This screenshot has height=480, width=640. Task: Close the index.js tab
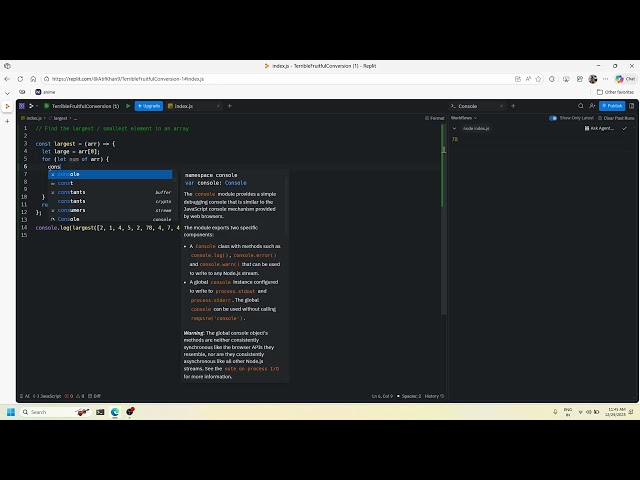point(218,106)
